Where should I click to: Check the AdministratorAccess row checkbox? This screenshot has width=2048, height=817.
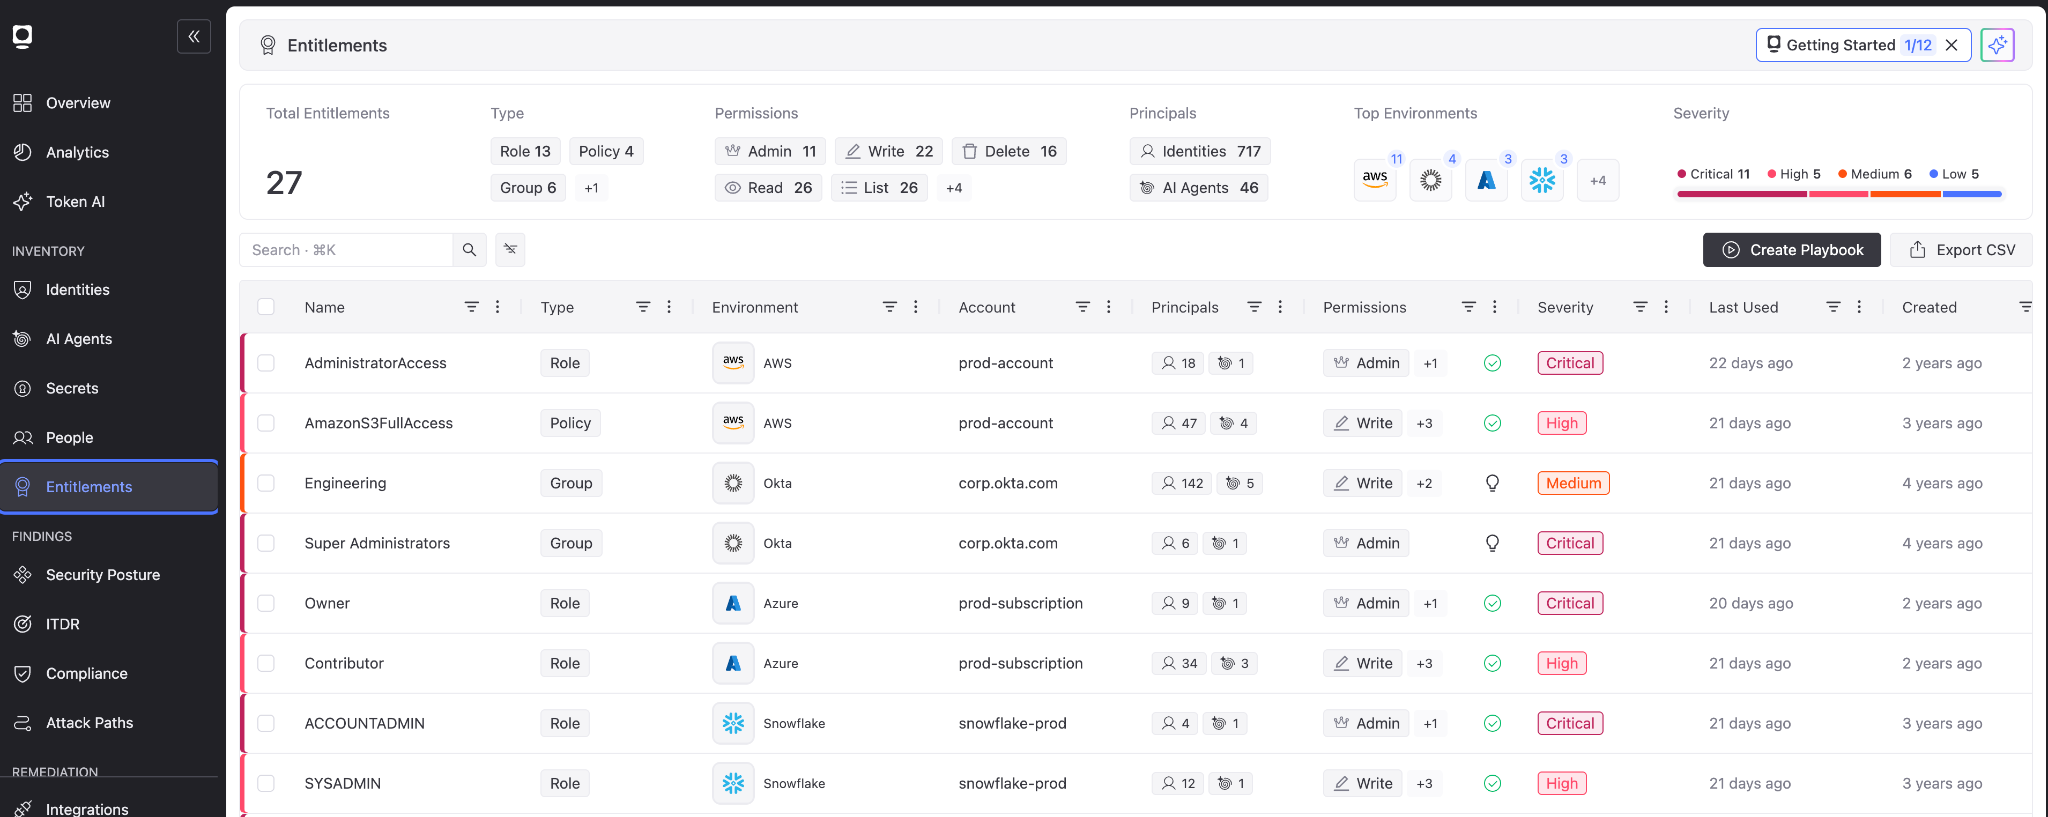[266, 363]
